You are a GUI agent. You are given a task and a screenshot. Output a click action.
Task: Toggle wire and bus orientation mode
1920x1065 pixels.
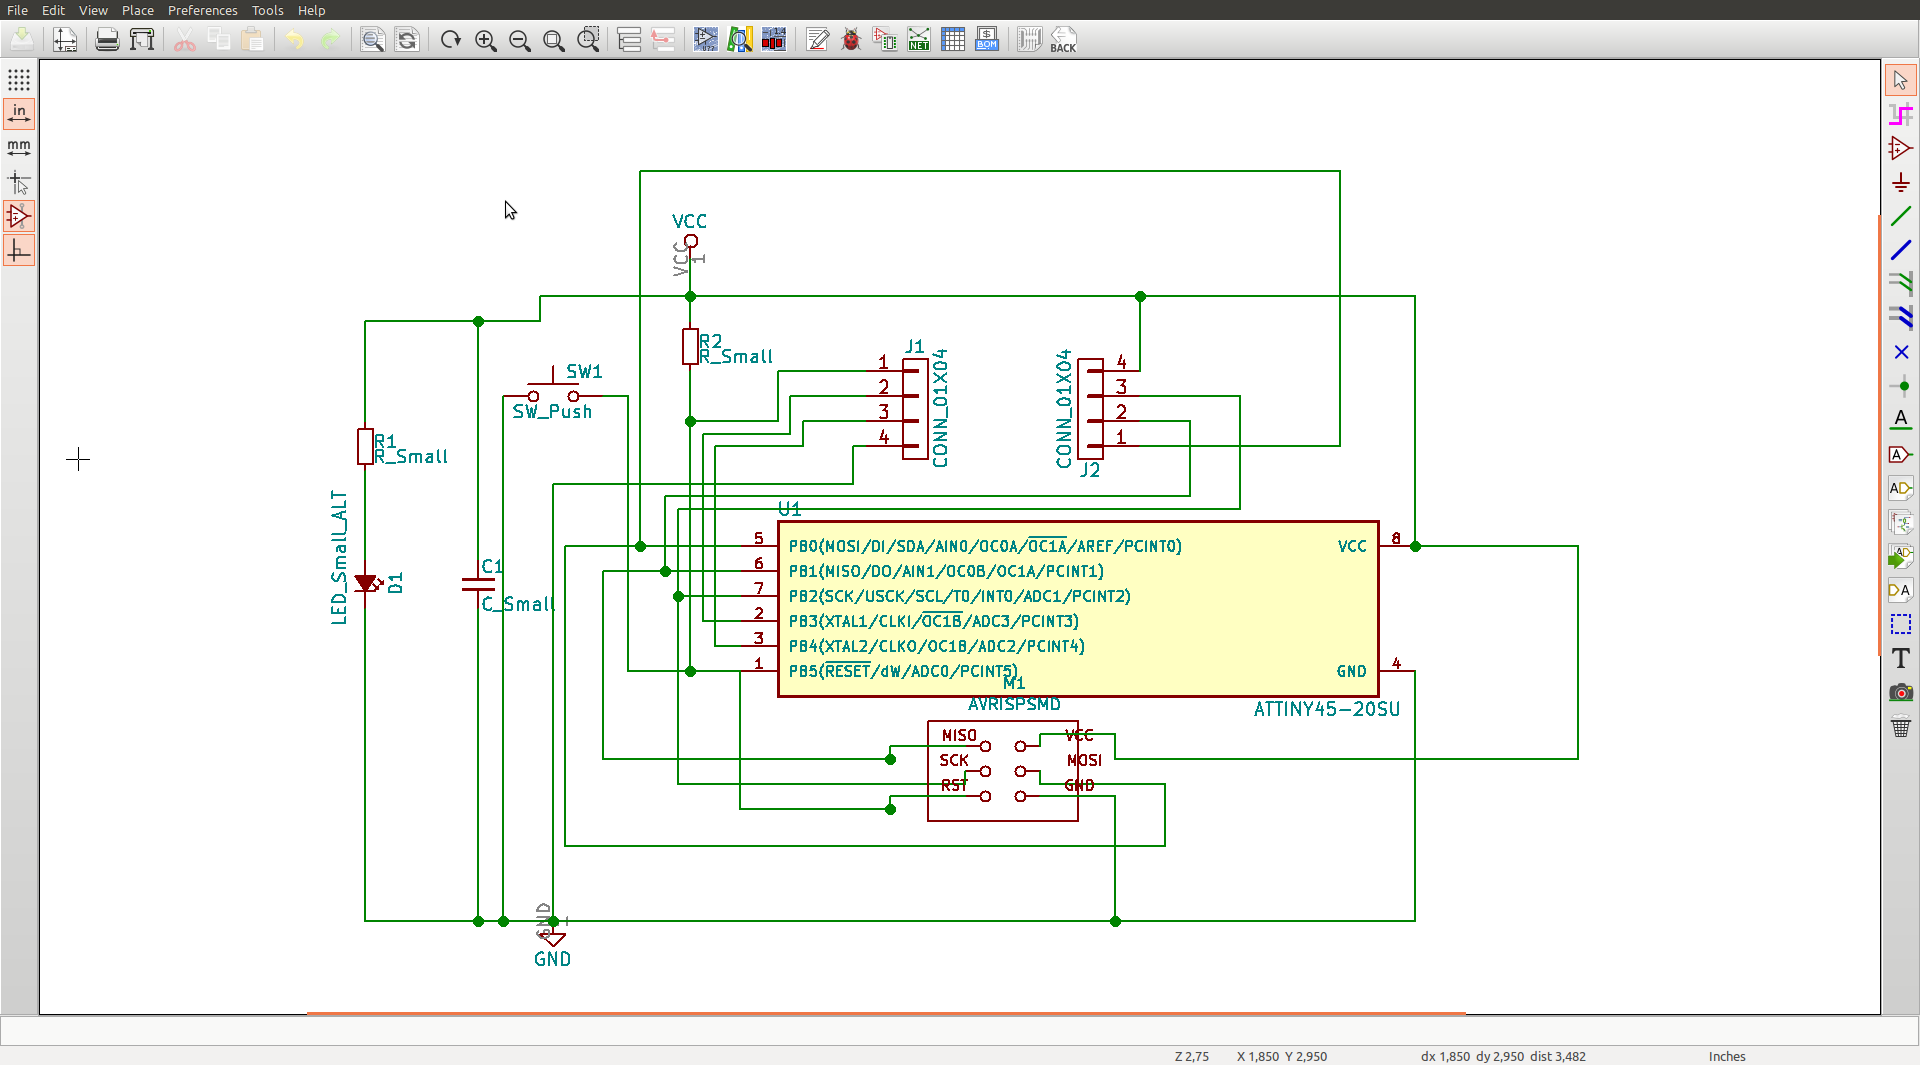[19, 251]
